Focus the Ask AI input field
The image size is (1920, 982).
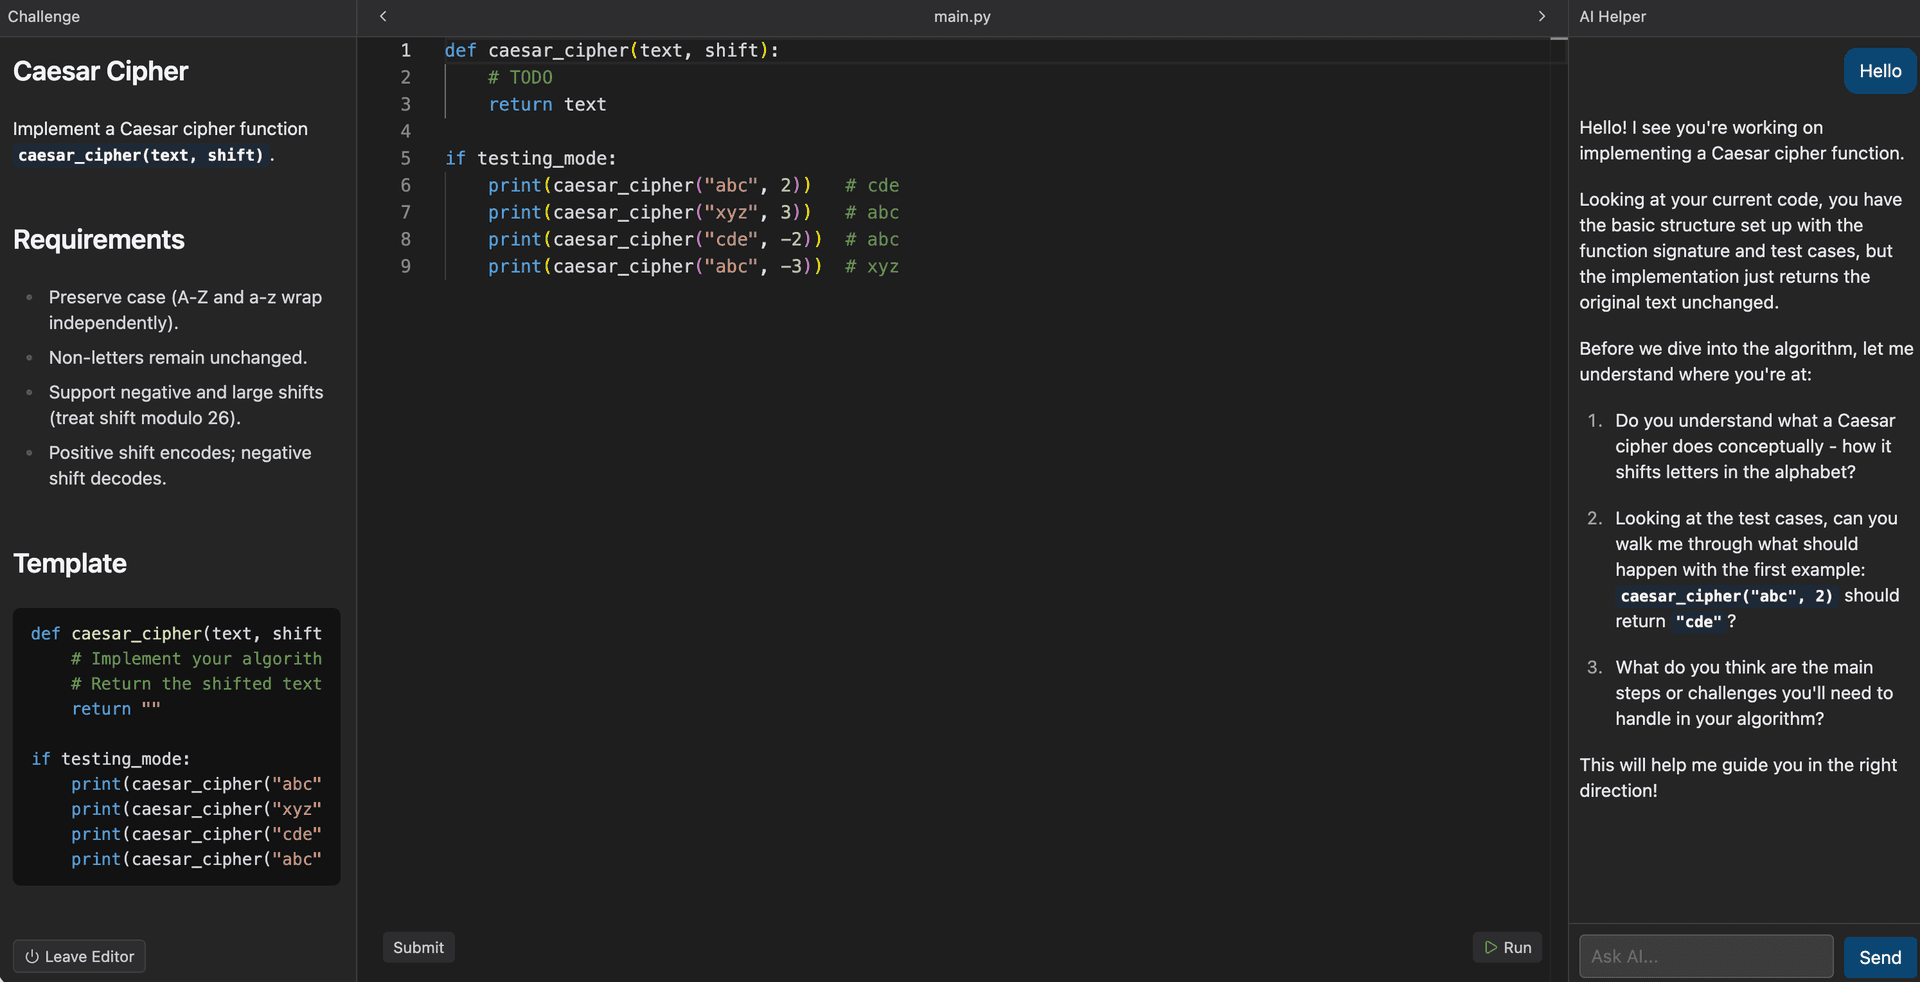pos(1705,957)
